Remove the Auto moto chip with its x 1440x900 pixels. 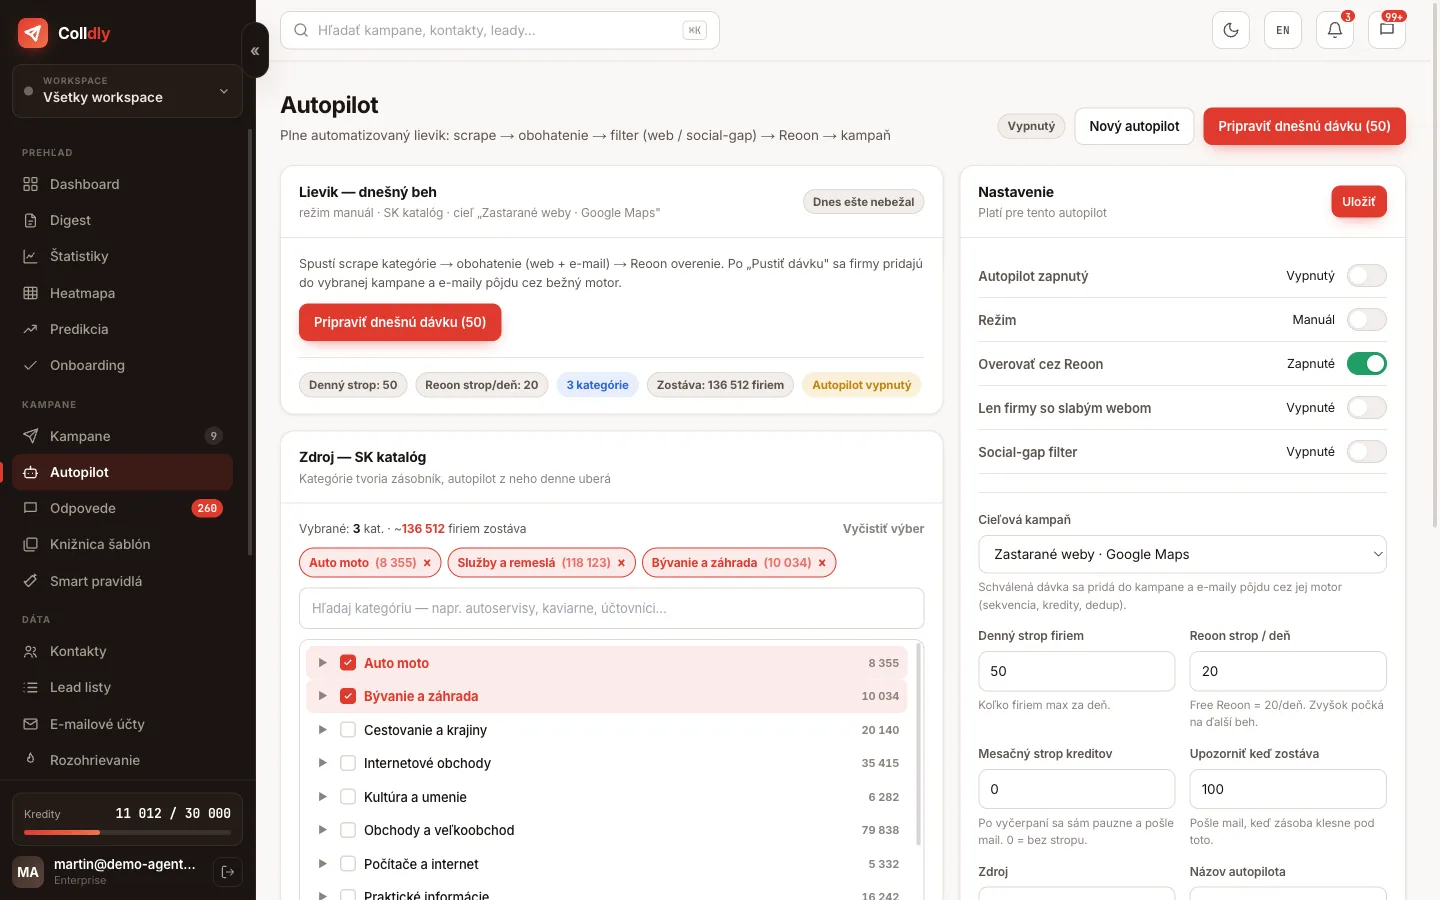427,563
